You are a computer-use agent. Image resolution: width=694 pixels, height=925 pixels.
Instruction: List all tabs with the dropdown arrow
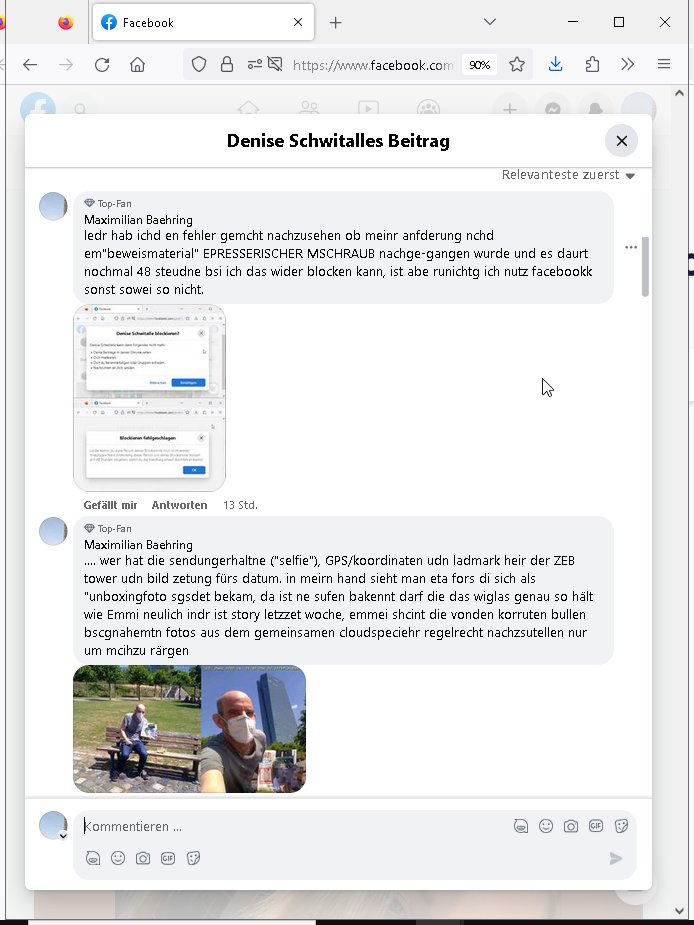pos(489,22)
